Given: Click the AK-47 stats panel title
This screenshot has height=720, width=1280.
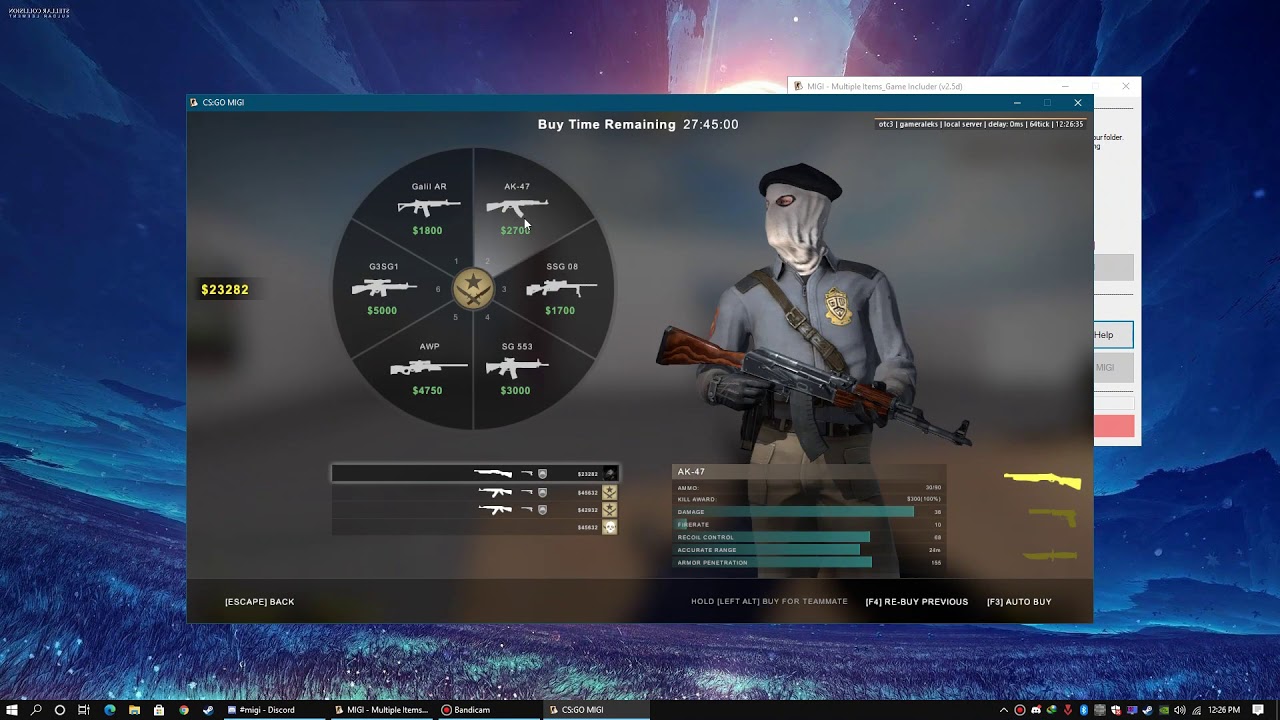Looking at the screenshot, I should 691,472.
